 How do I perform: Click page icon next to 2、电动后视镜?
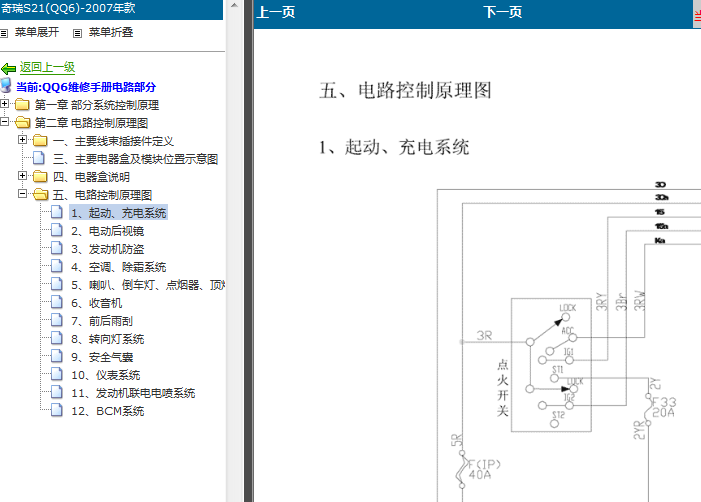[x=57, y=230]
